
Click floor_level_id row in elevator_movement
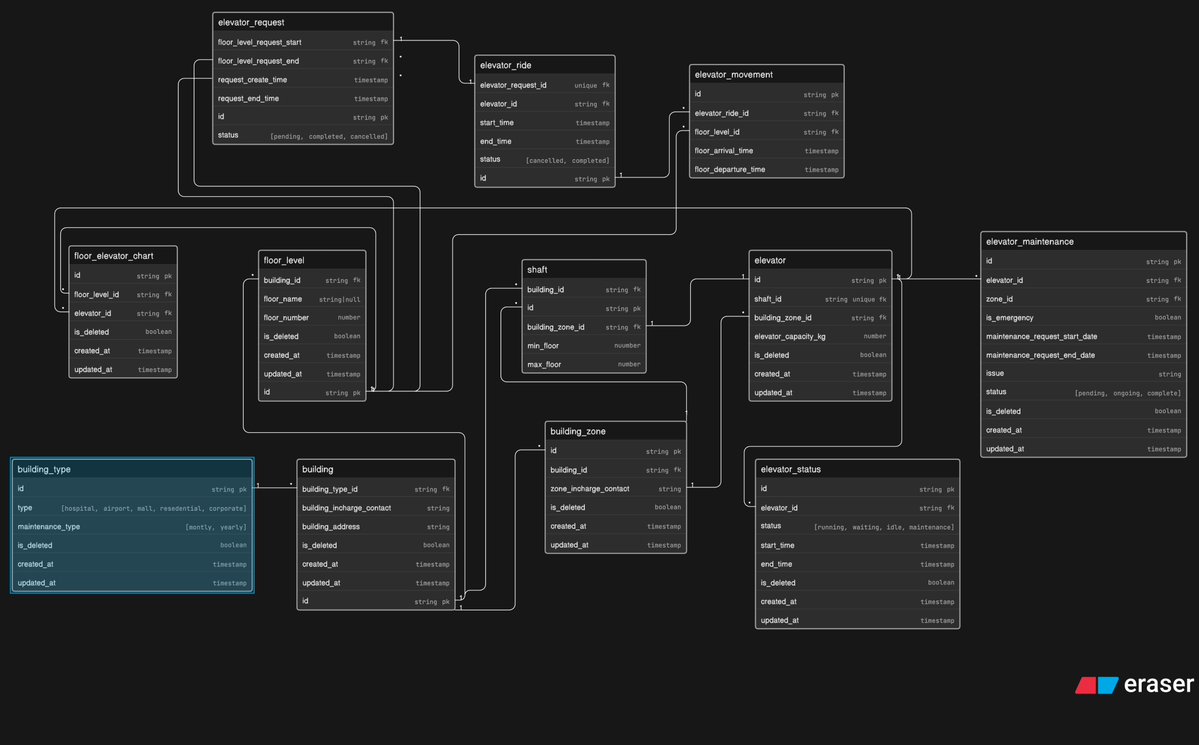pos(766,132)
